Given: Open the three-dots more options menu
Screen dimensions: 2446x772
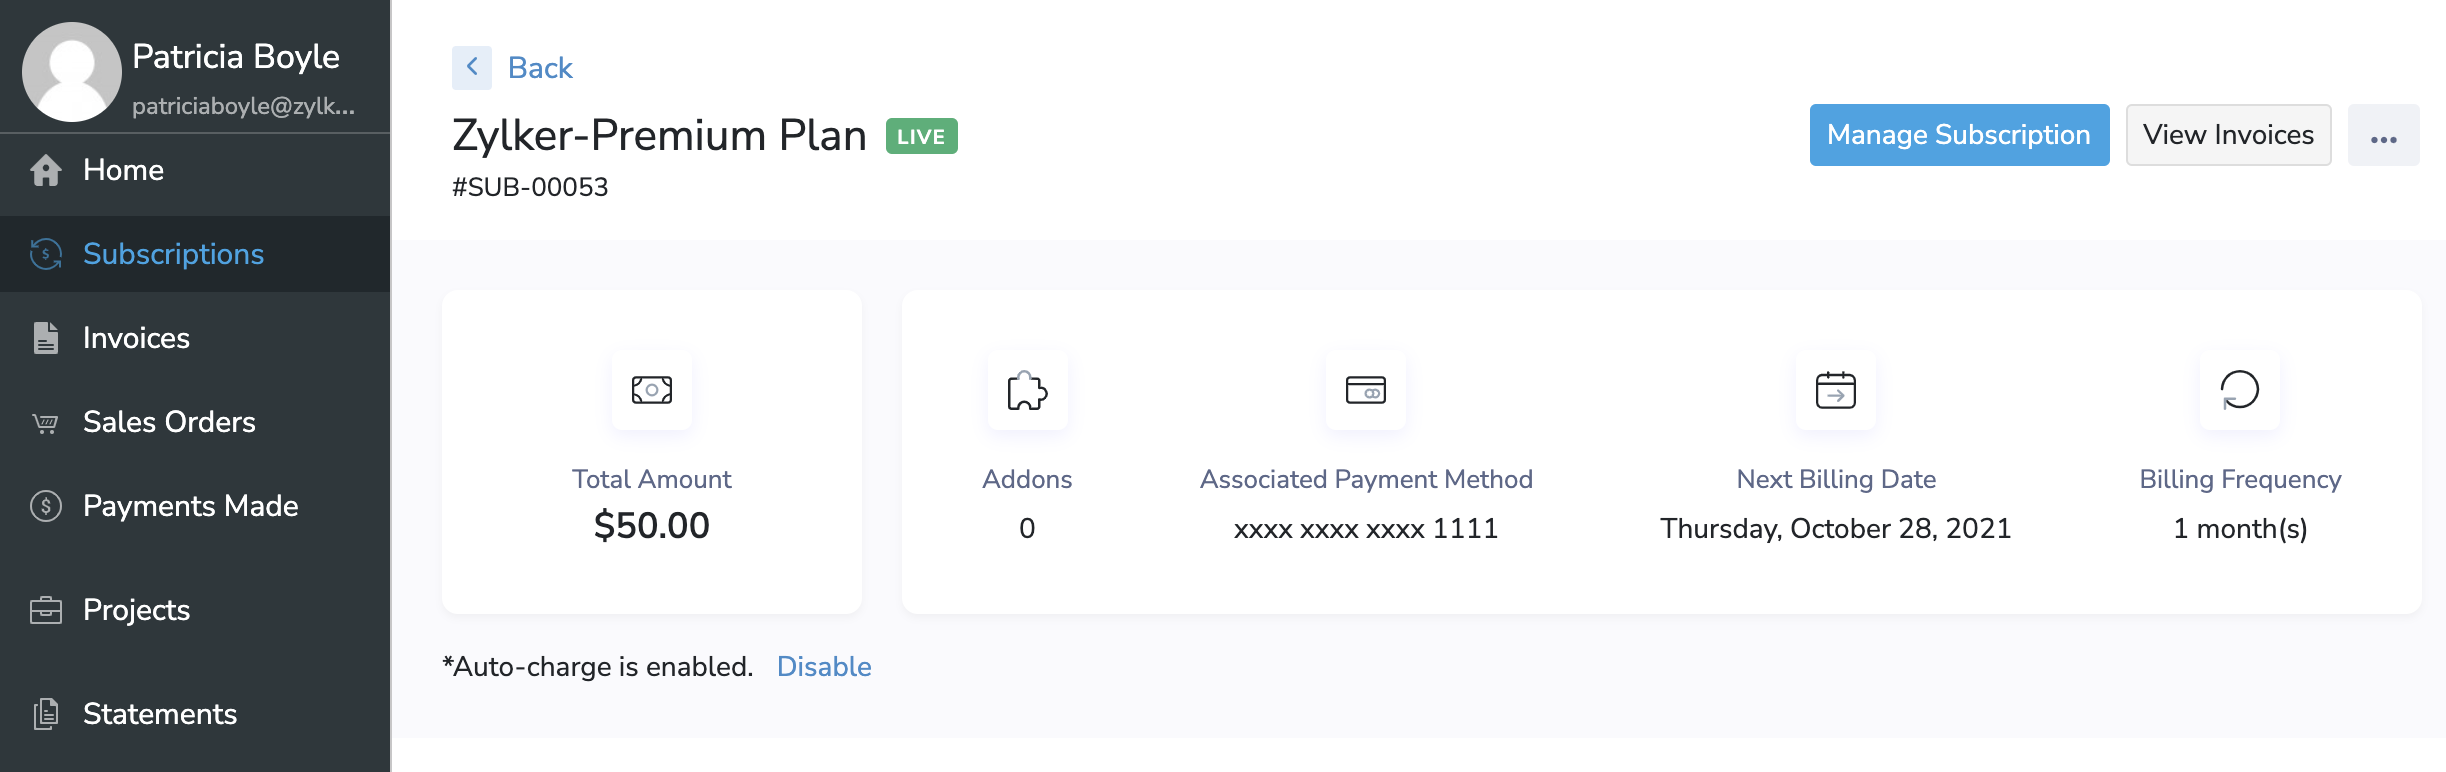Looking at the screenshot, I should point(2384,136).
